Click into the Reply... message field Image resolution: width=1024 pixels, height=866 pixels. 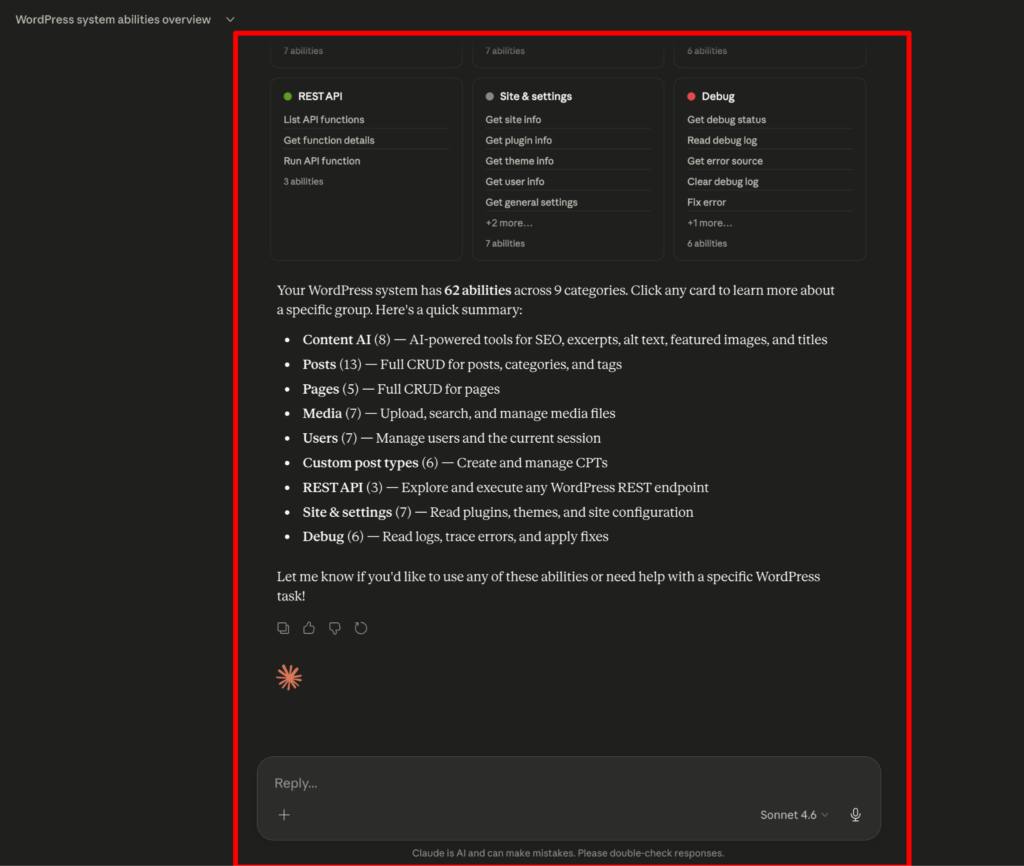(x=568, y=783)
